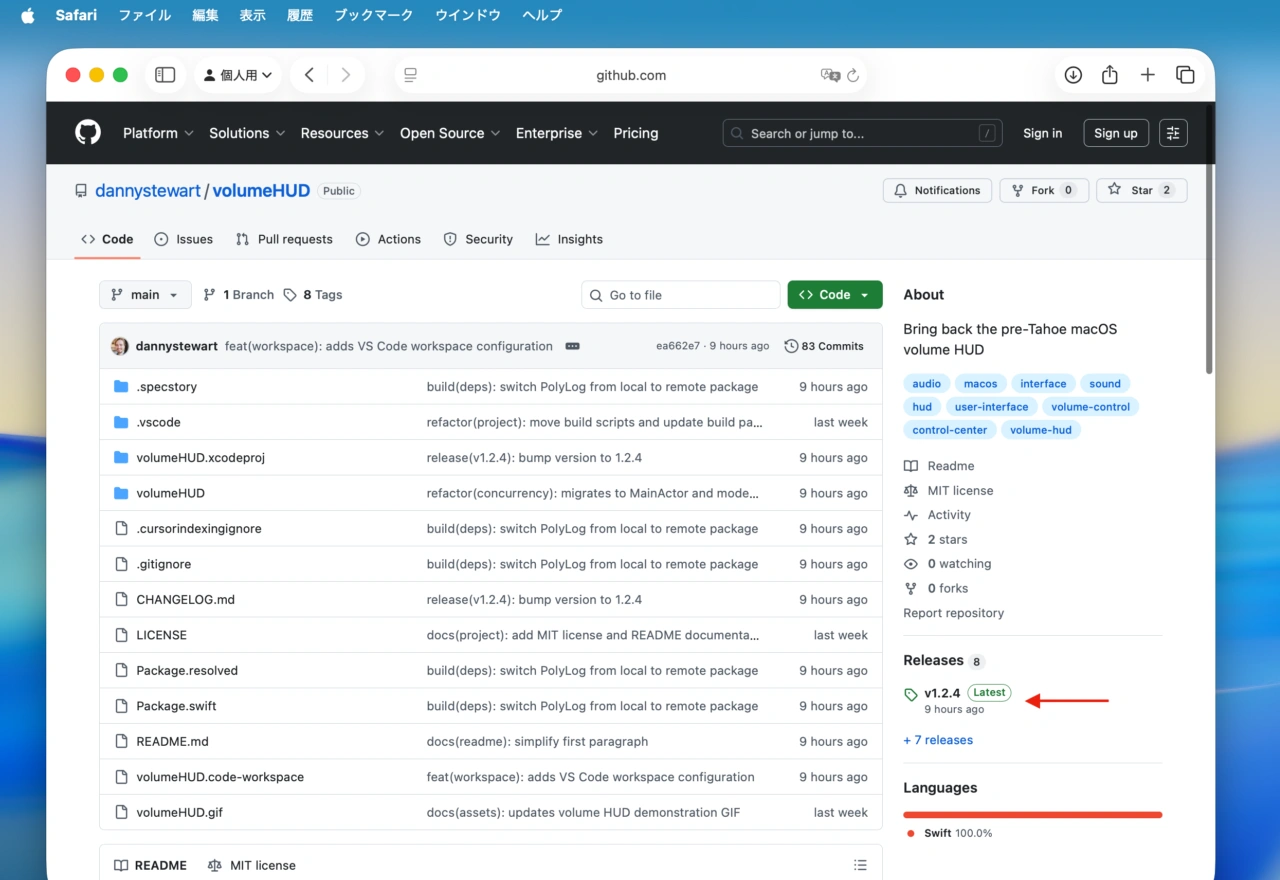Open the README outline icon

[x=860, y=865]
